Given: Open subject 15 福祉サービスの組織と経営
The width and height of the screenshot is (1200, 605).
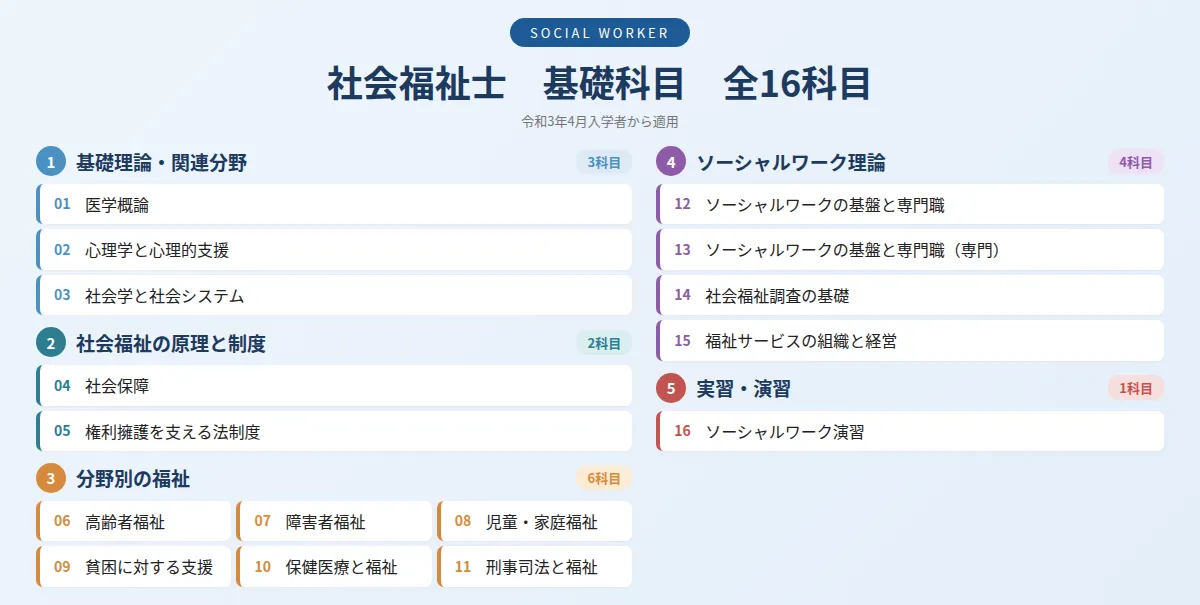Looking at the screenshot, I should pyautogui.click(x=910, y=340).
